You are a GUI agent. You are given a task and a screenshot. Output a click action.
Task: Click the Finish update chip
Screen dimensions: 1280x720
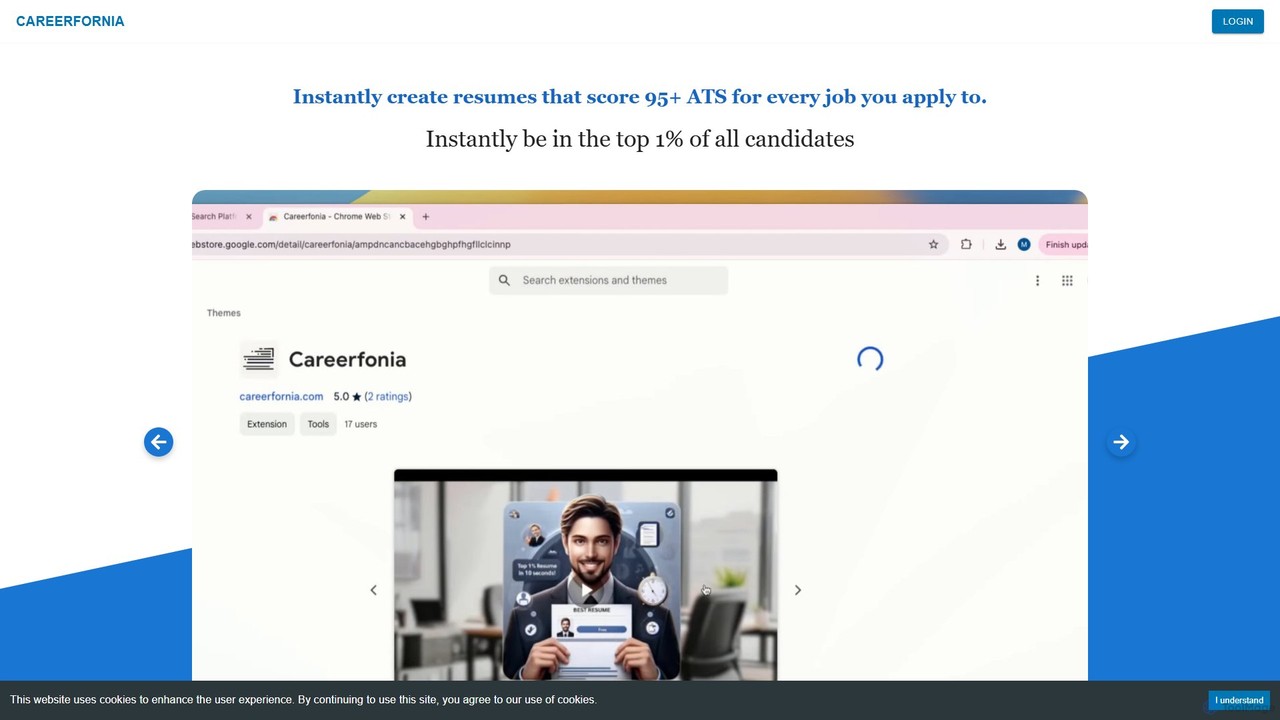pyautogui.click(x=1064, y=244)
